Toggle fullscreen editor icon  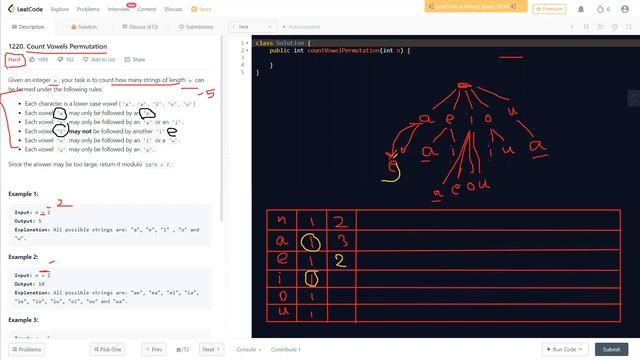629,27
